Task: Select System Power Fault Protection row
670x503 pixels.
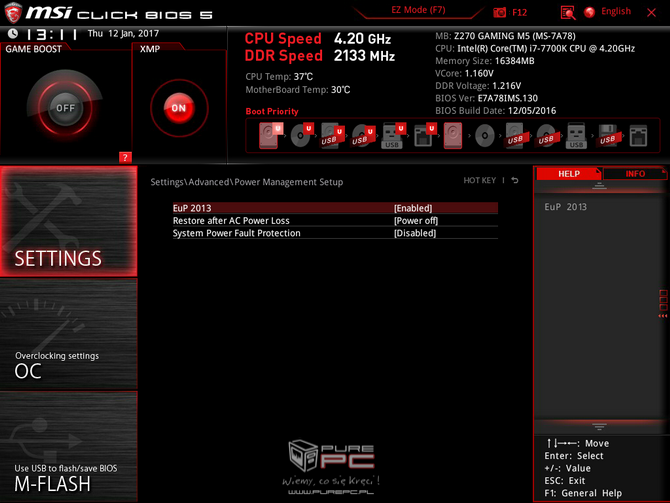Action: 335,233
